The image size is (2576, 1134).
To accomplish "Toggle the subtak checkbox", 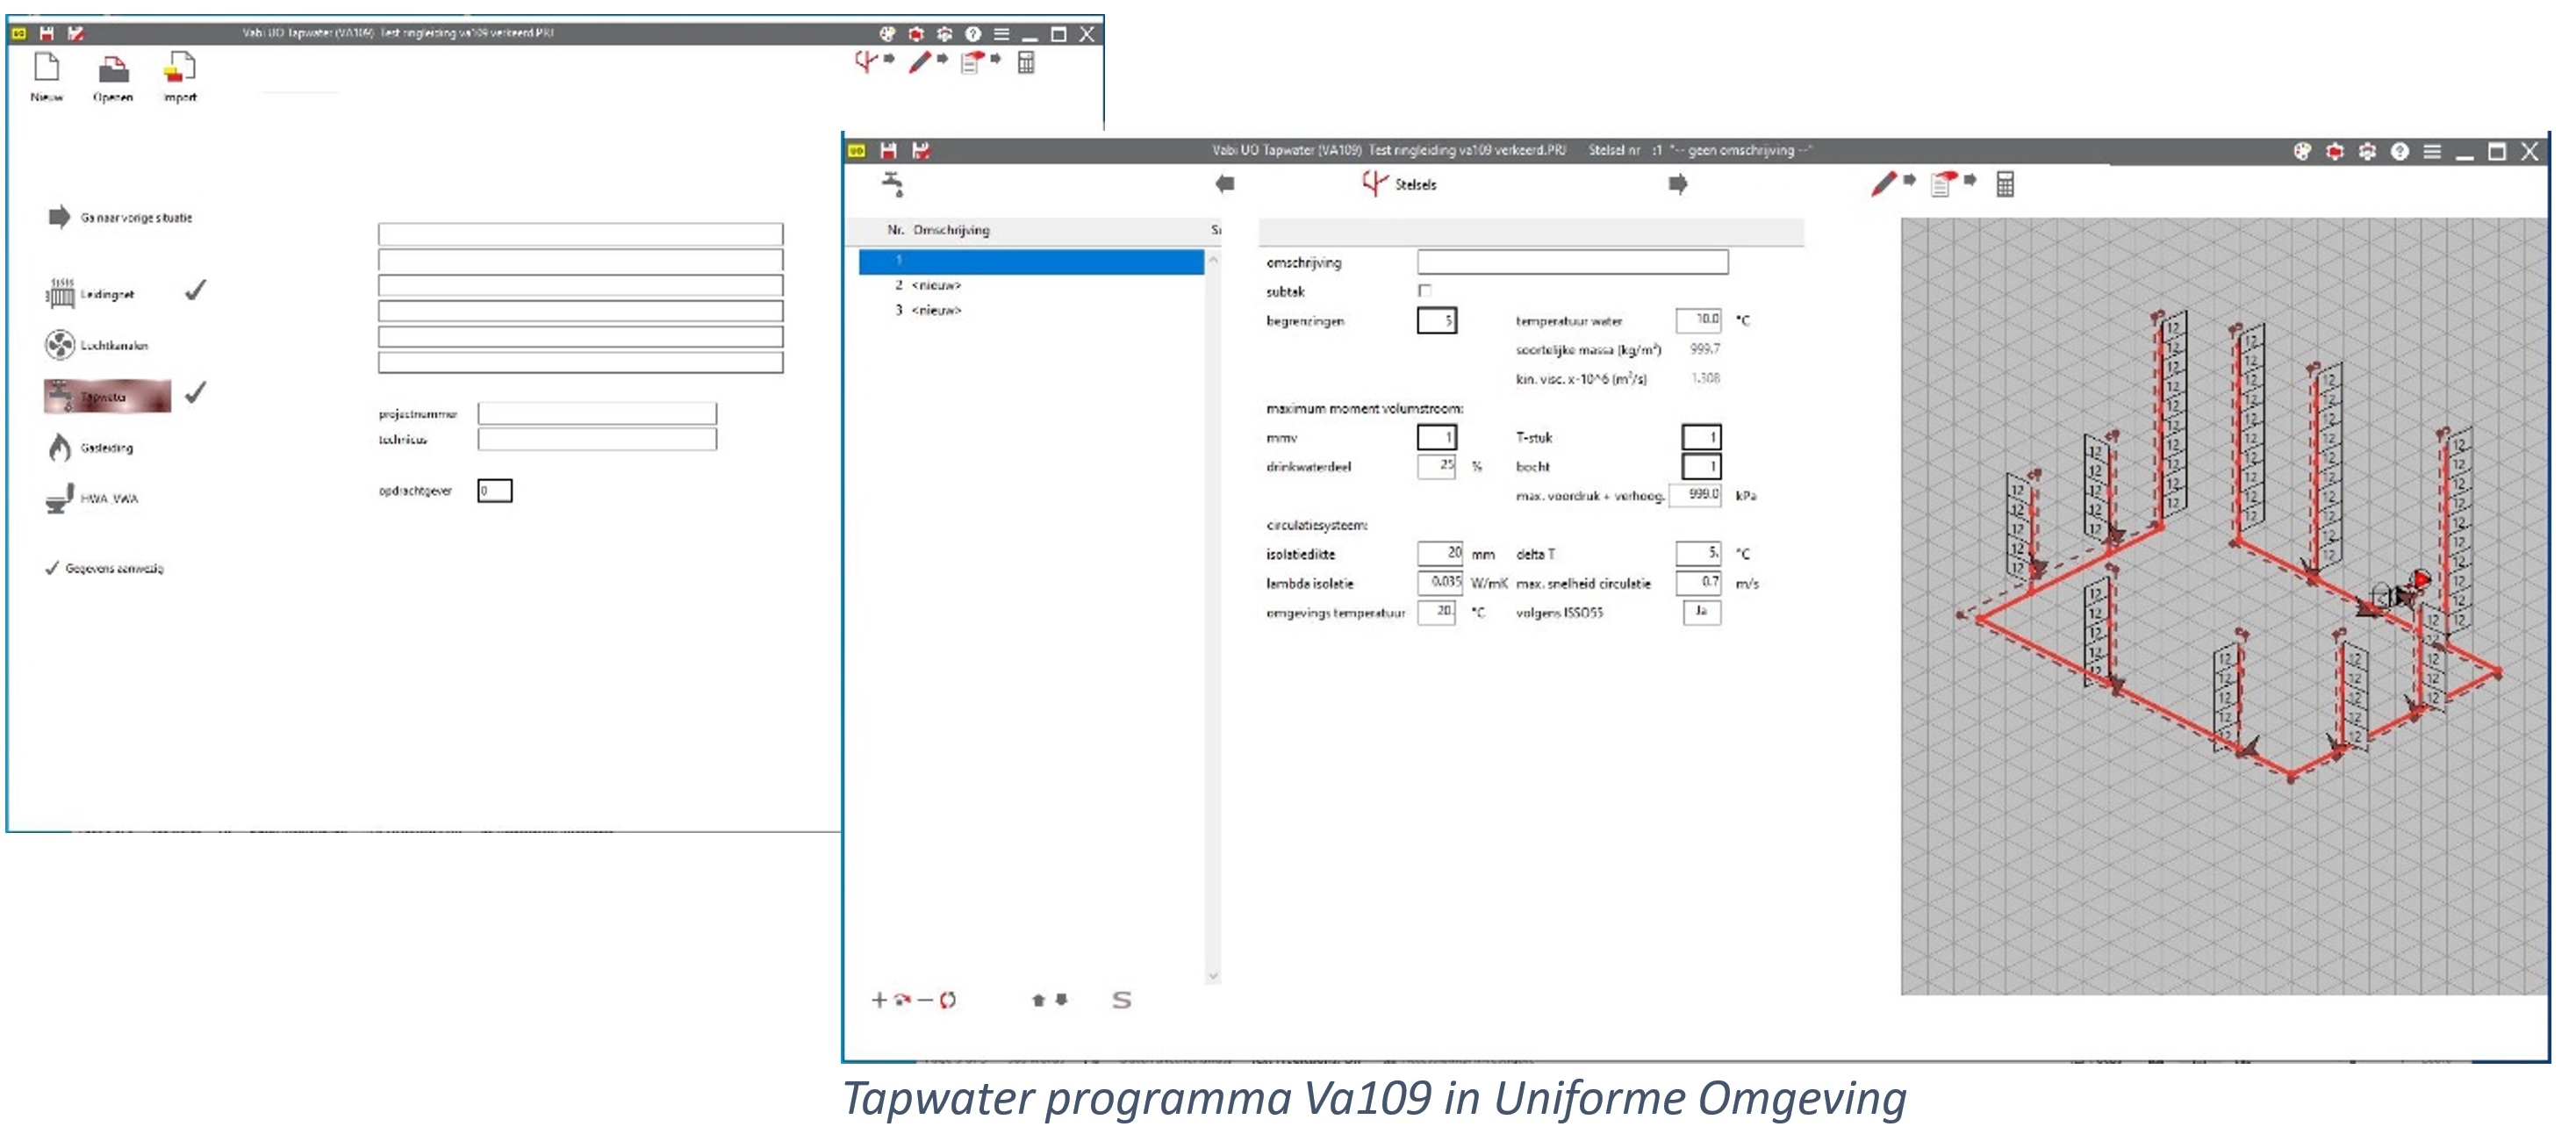I will pos(1424,291).
